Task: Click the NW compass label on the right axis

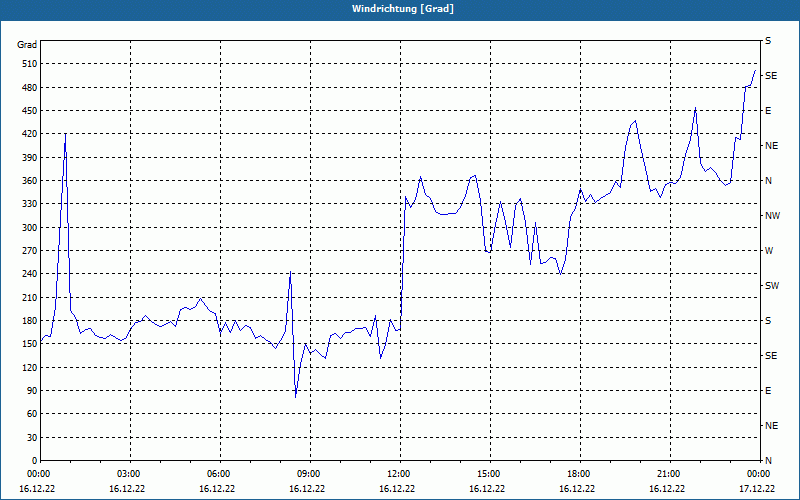Action: [772, 216]
